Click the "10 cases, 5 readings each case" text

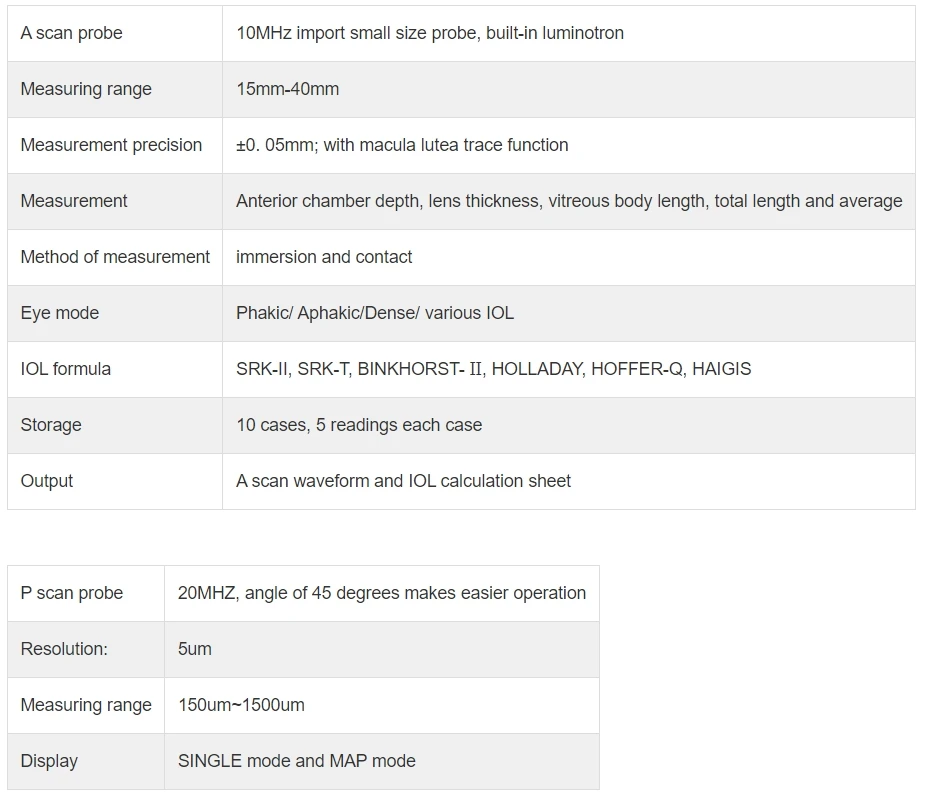pos(359,425)
